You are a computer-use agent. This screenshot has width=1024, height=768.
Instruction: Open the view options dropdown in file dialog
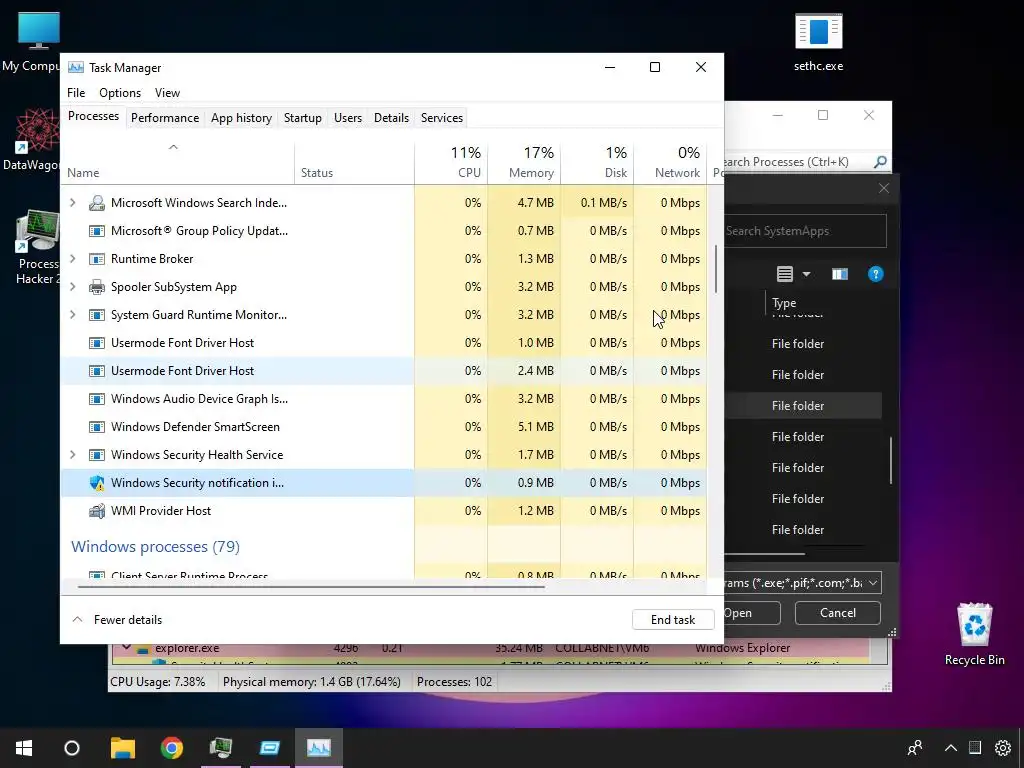pyautogui.click(x=807, y=274)
